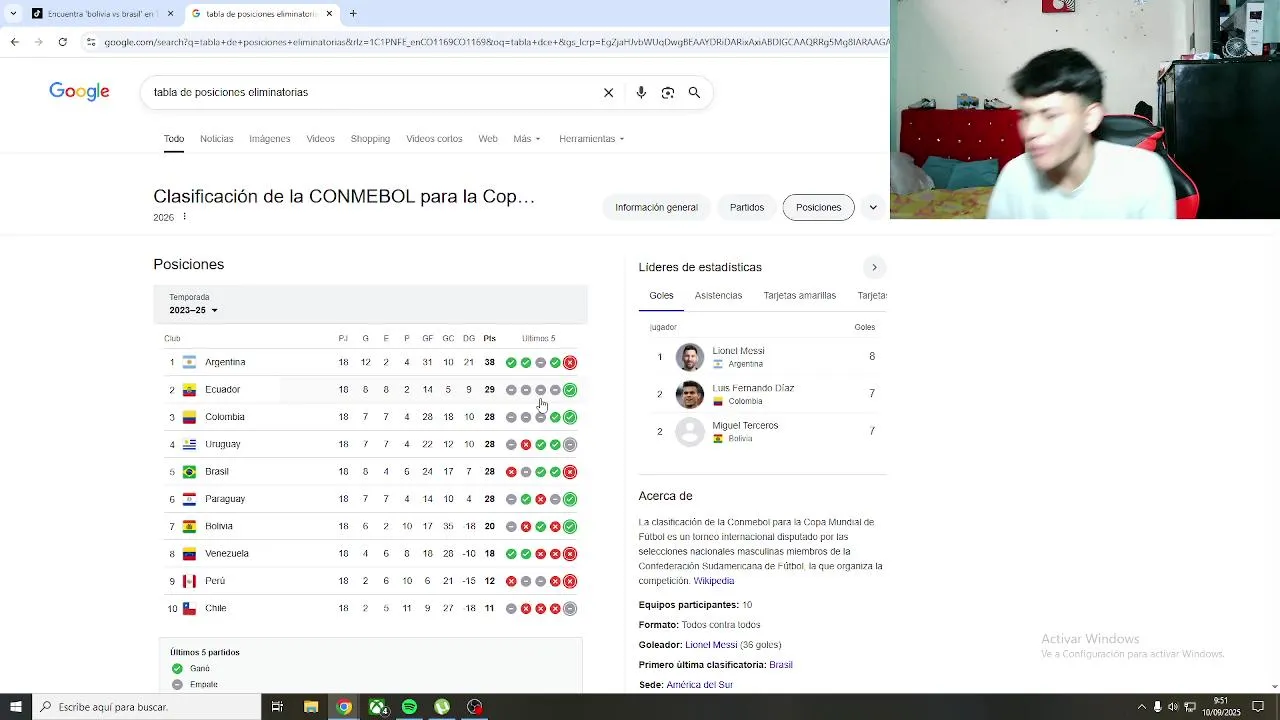Open Lionel Messi Goleador link
This screenshot has width=1280, height=720.
click(711, 645)
